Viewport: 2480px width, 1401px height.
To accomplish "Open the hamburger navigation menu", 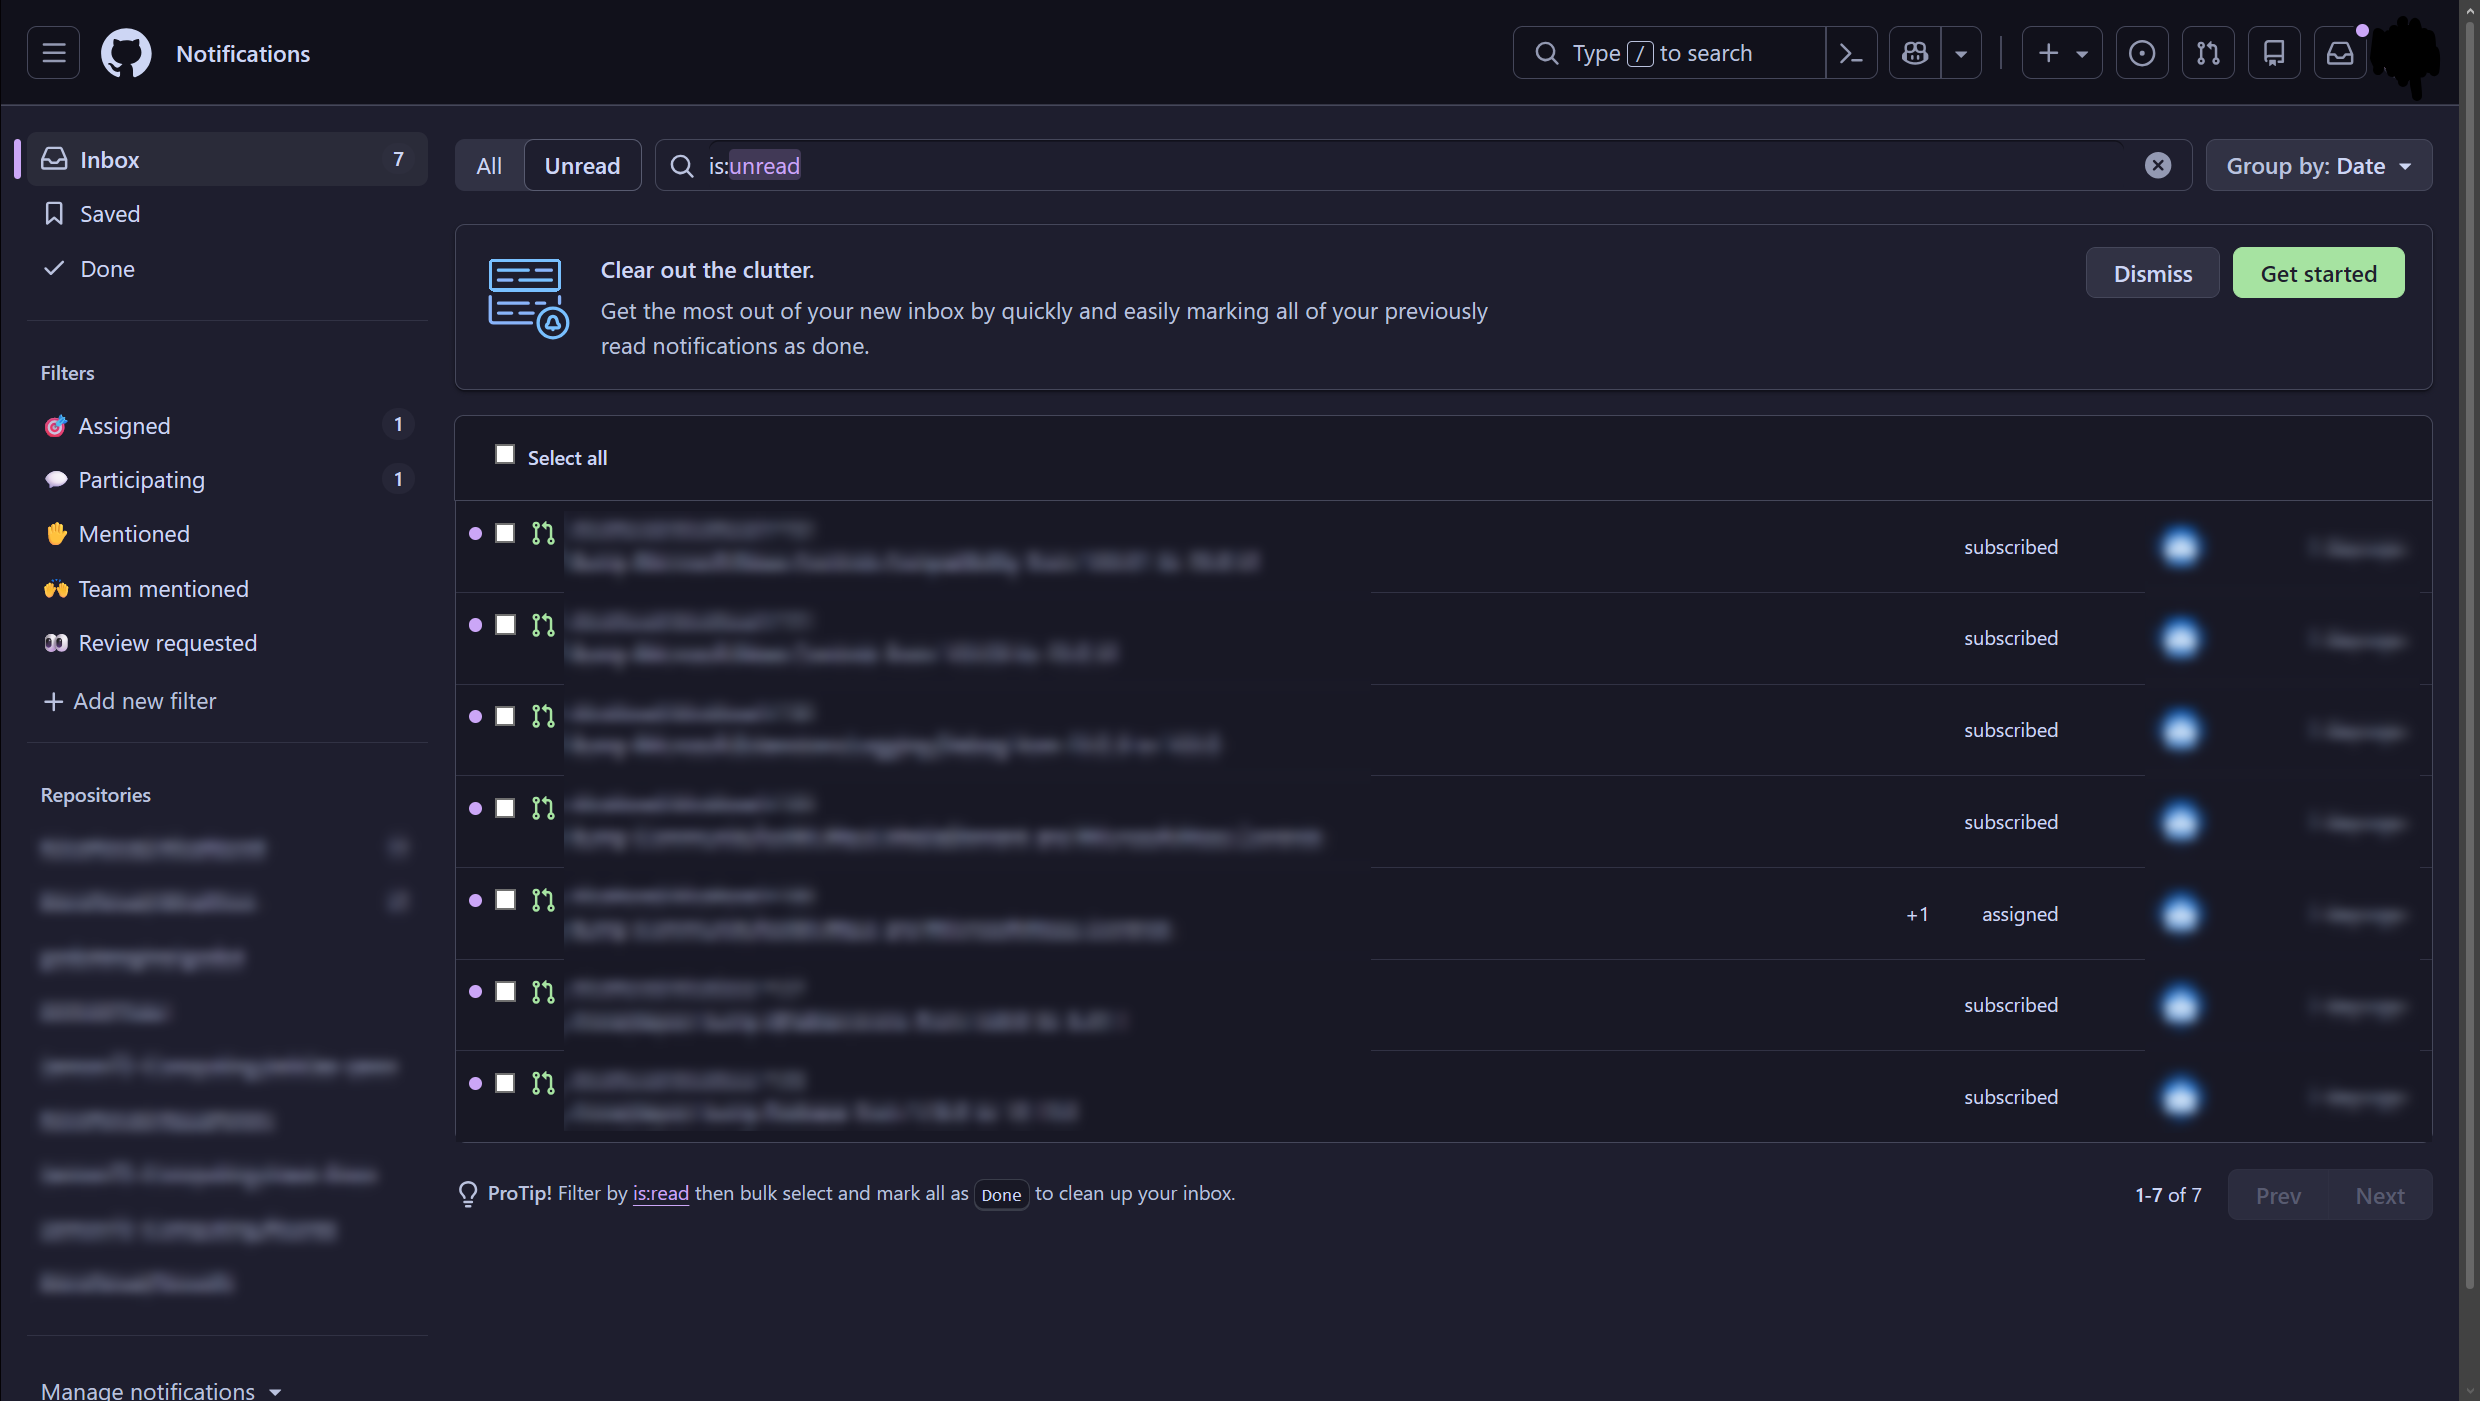I will [54, 53].
